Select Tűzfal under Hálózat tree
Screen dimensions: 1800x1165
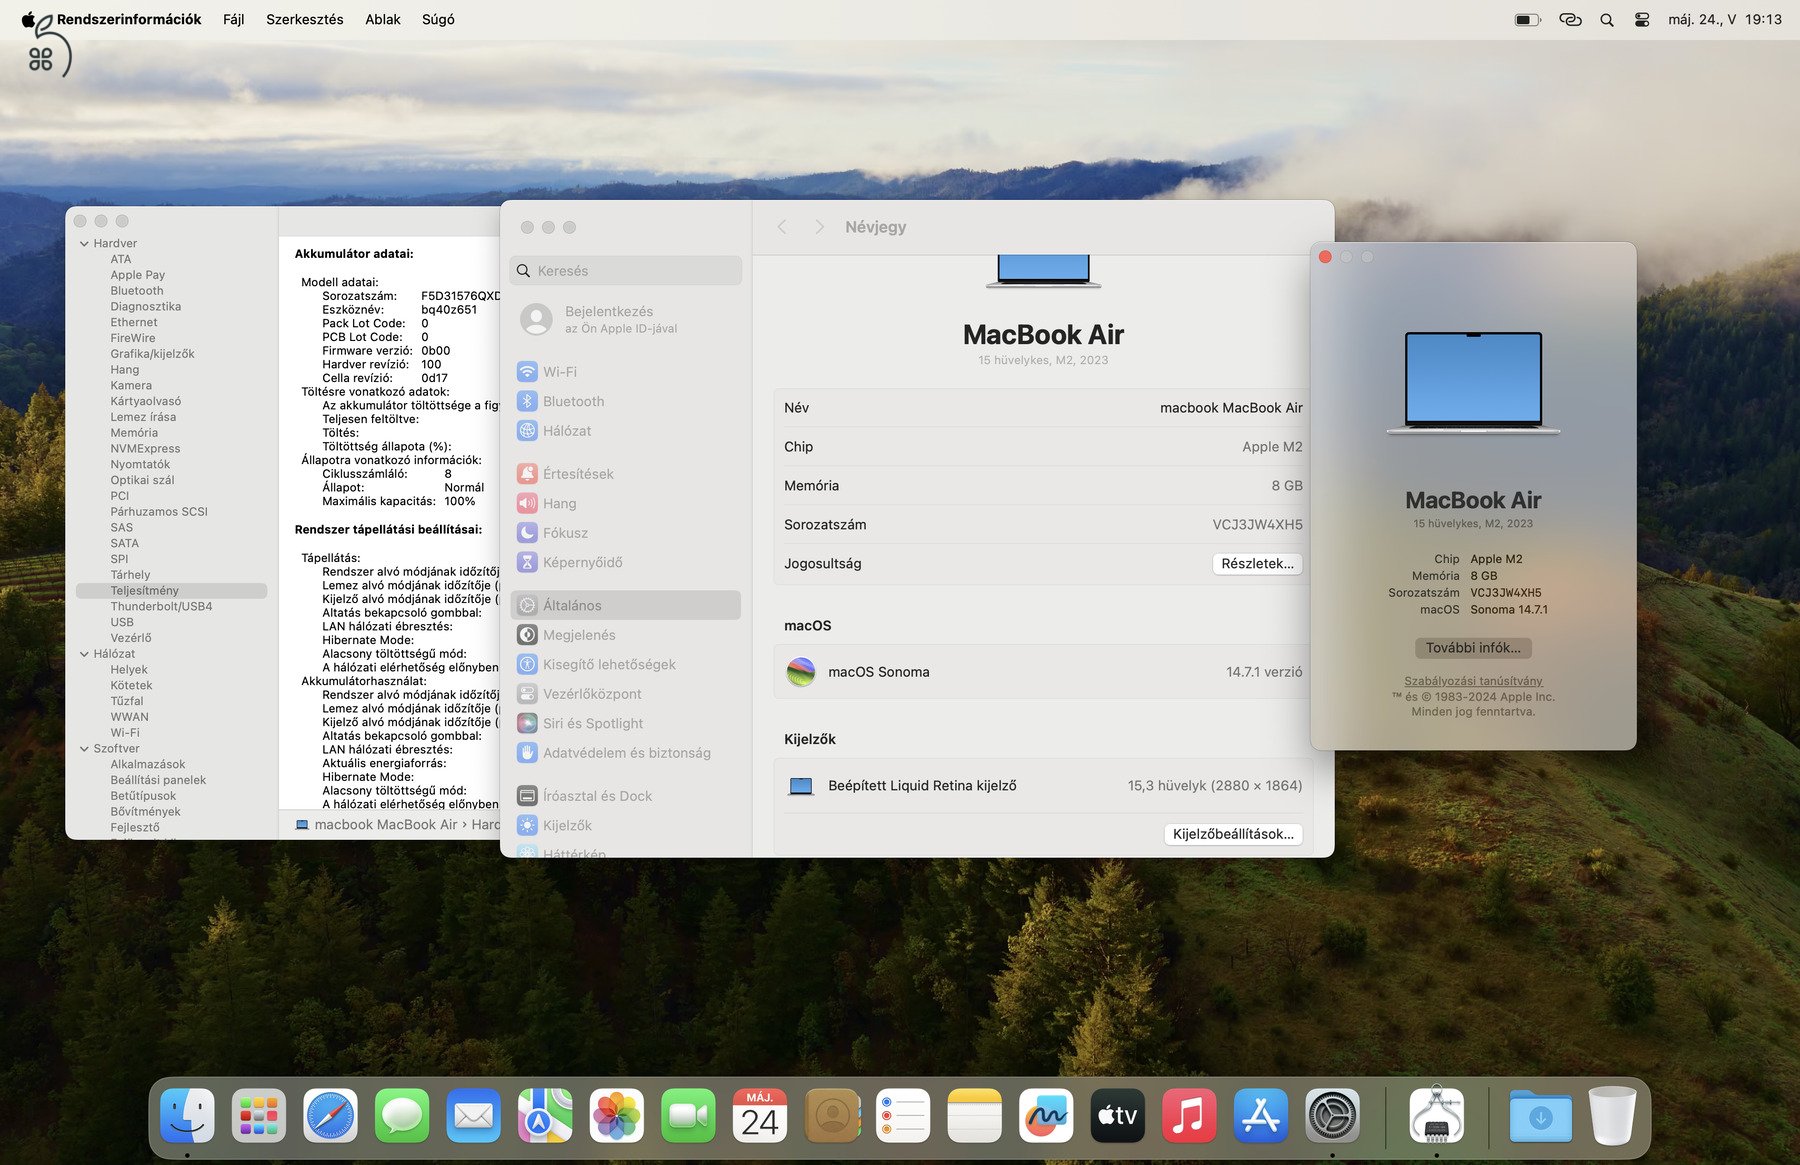tap(127, 701)
